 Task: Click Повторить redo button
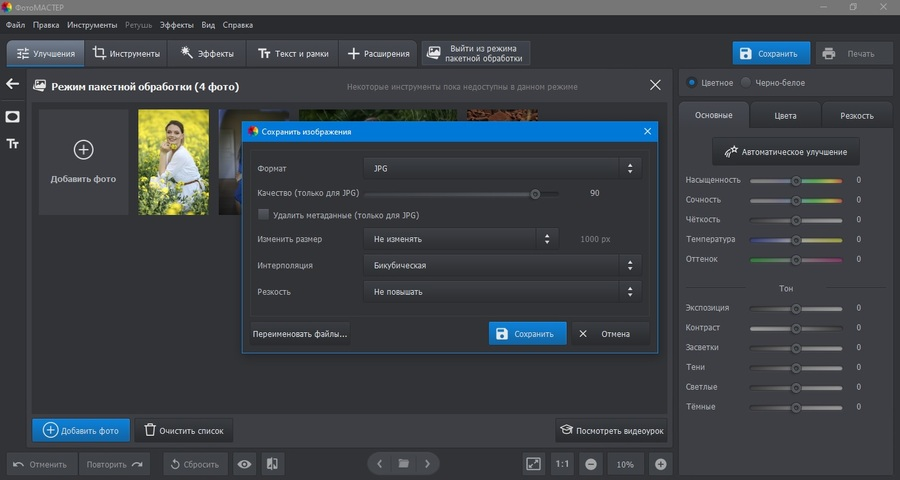[x=114, y=464]
